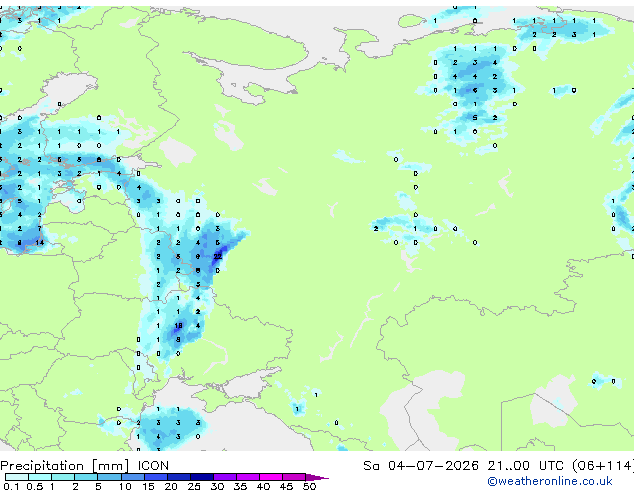Click the legend label '25'
Viewport: 634px width, 490px height.
pyautogui.click(x=194, y=486)
